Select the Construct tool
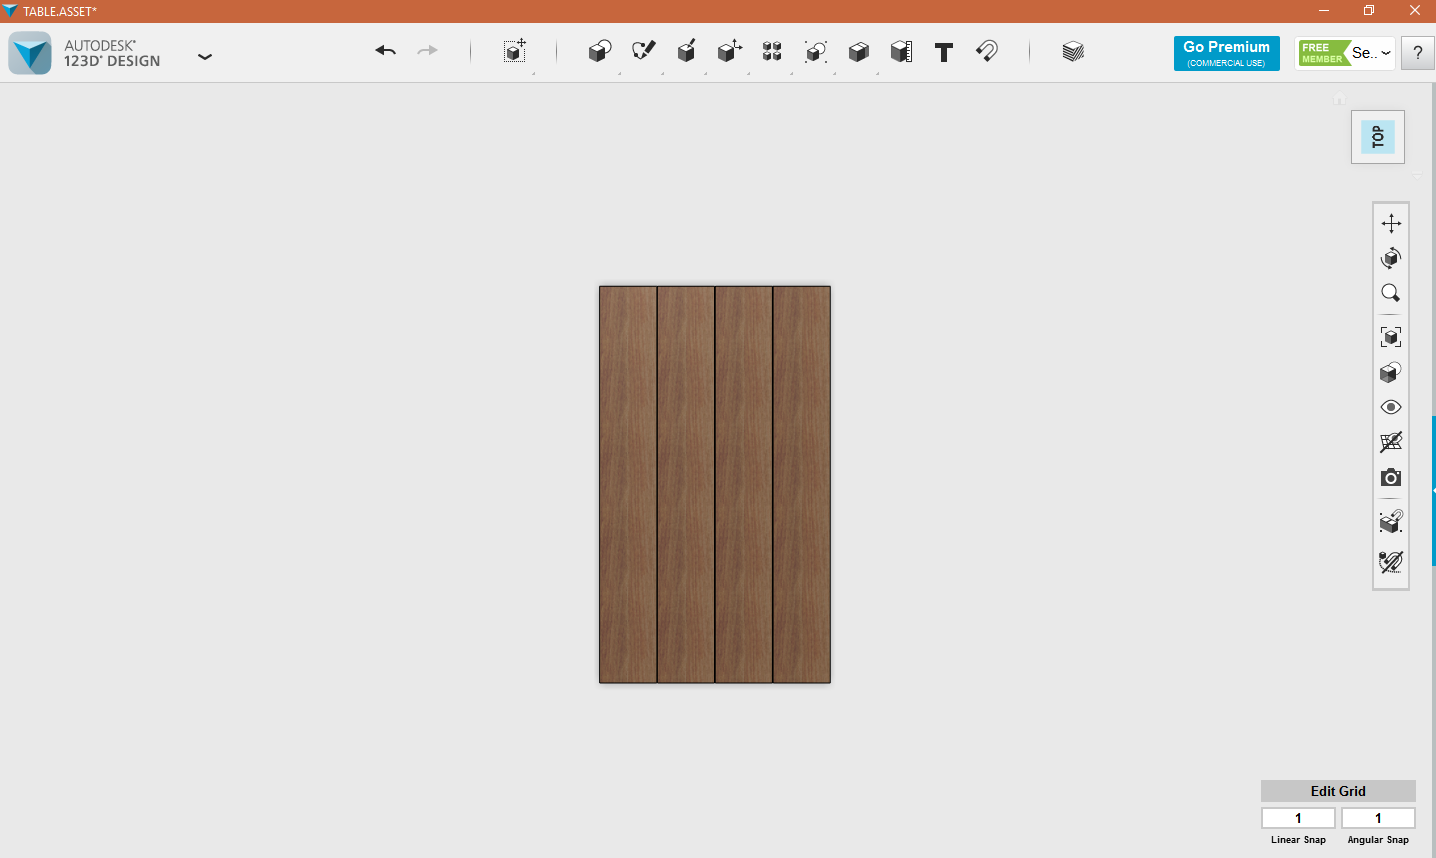This screenshot has height=858, width=1436. (686, 51)
